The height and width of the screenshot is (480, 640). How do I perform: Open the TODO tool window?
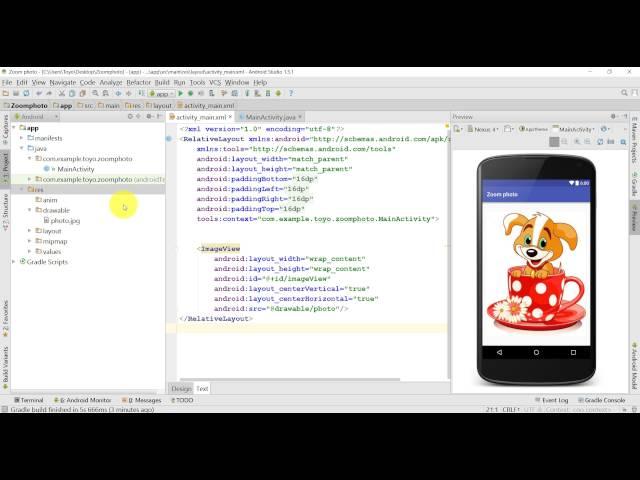pos(182,400)
